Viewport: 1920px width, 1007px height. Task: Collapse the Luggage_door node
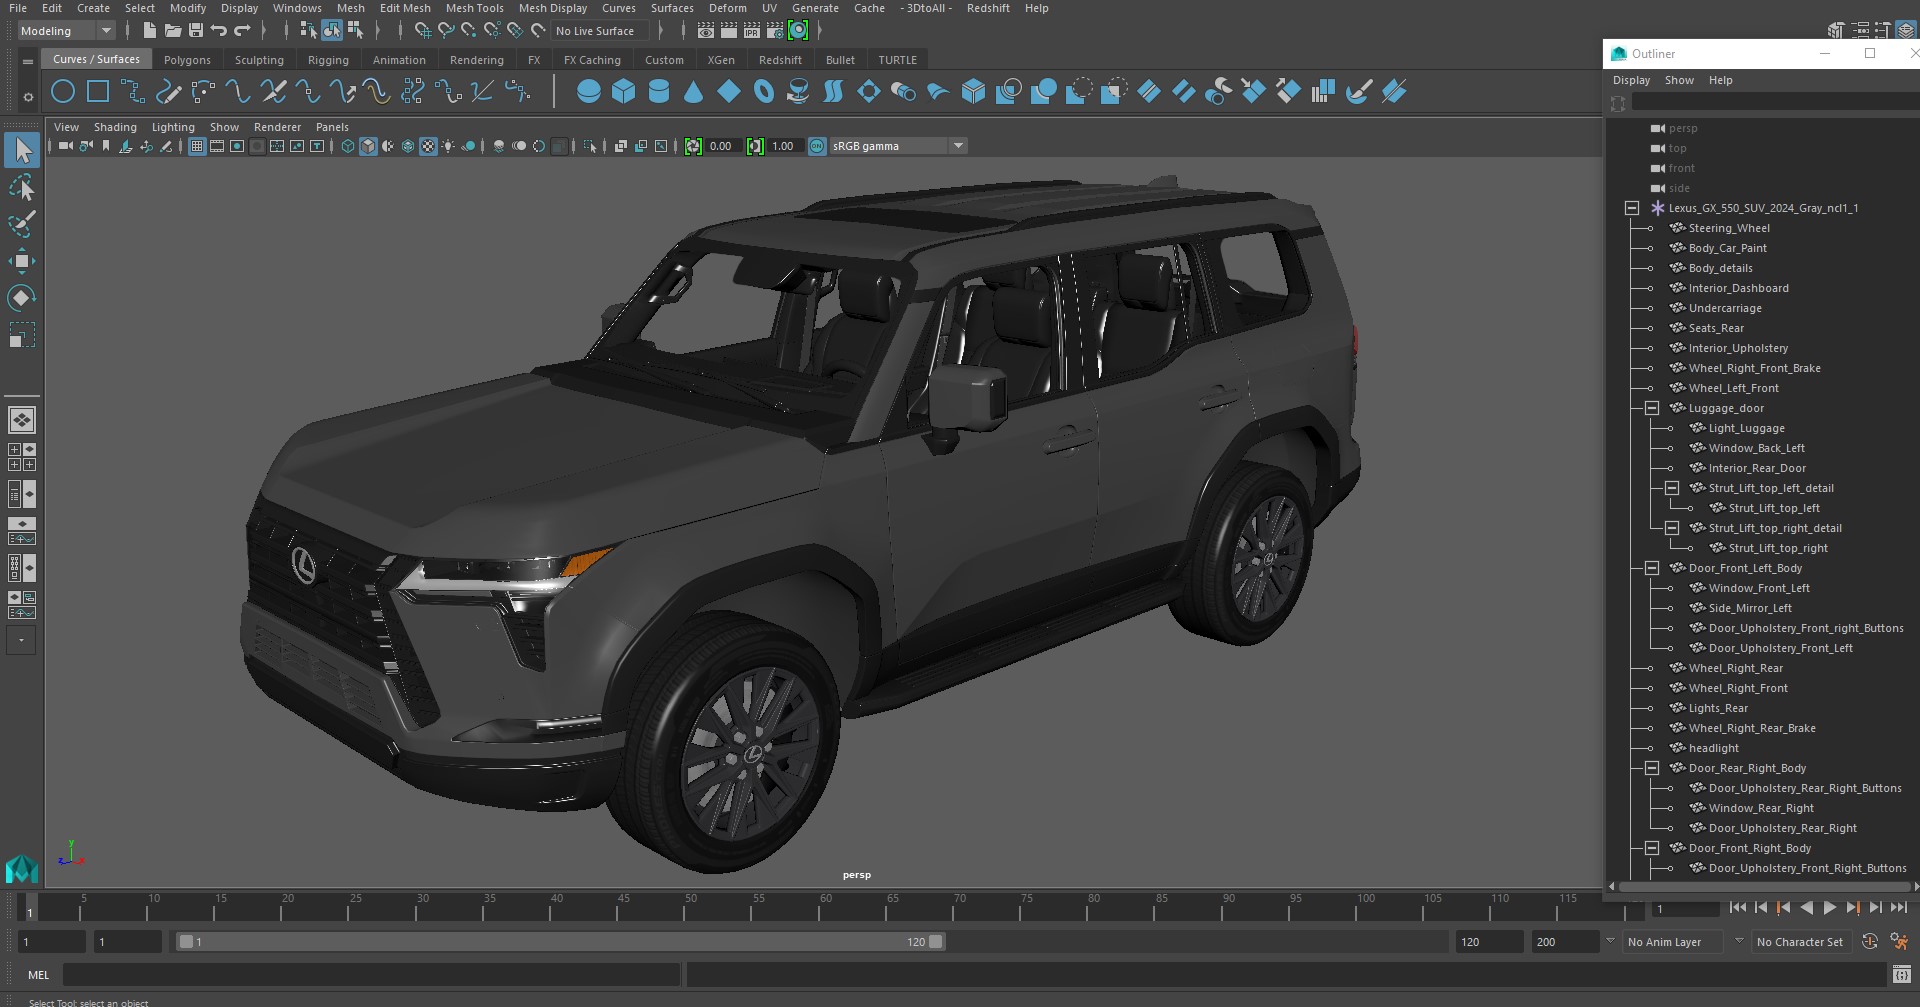pos(1652,408)
